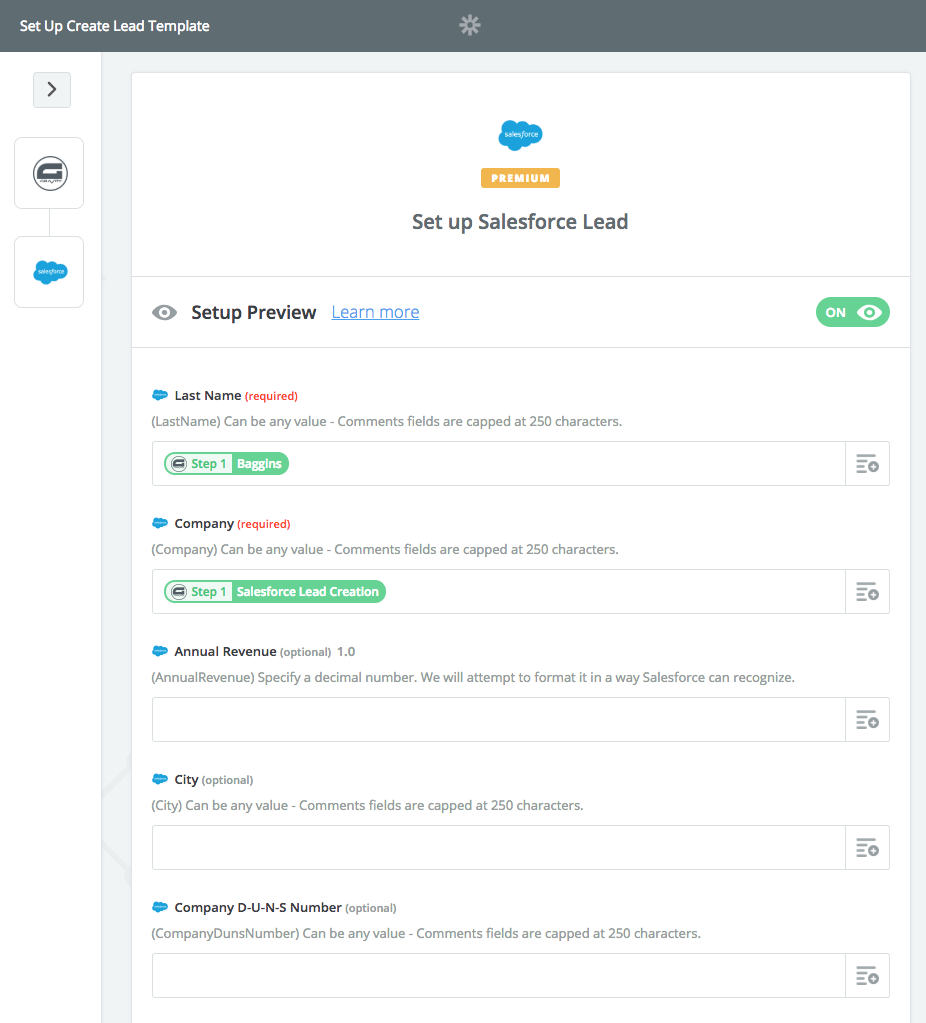Click the Zapier asterisk logo in header
The height and width of the screenshot is (1023, 926).
pyautogui.click(x=470, y=25)
